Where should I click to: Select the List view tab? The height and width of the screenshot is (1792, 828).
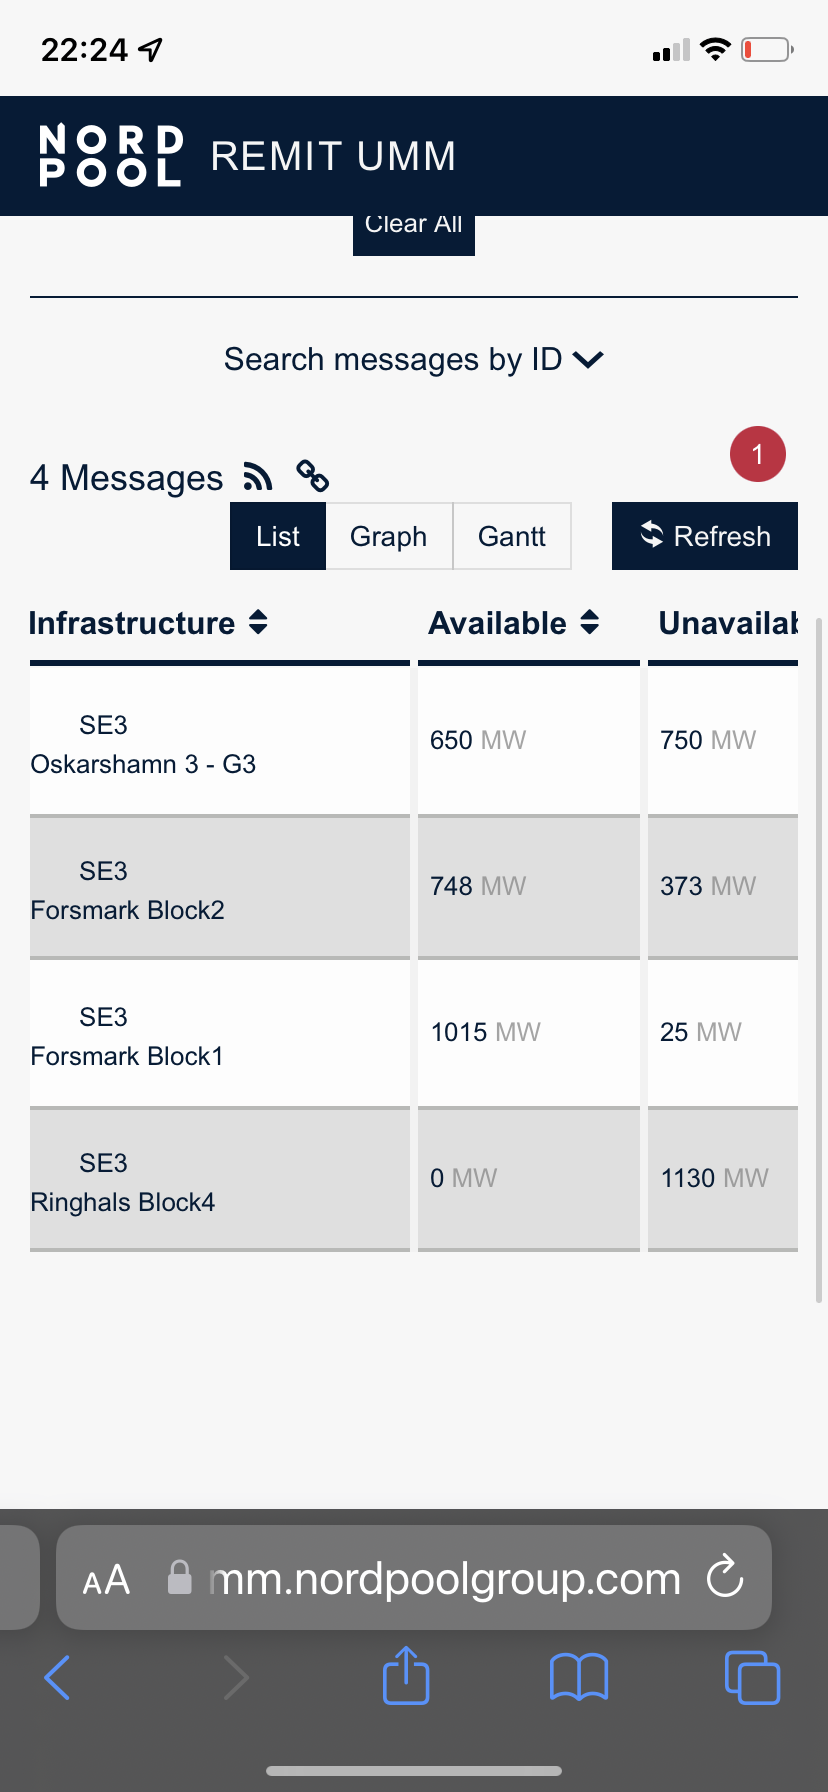278,536
